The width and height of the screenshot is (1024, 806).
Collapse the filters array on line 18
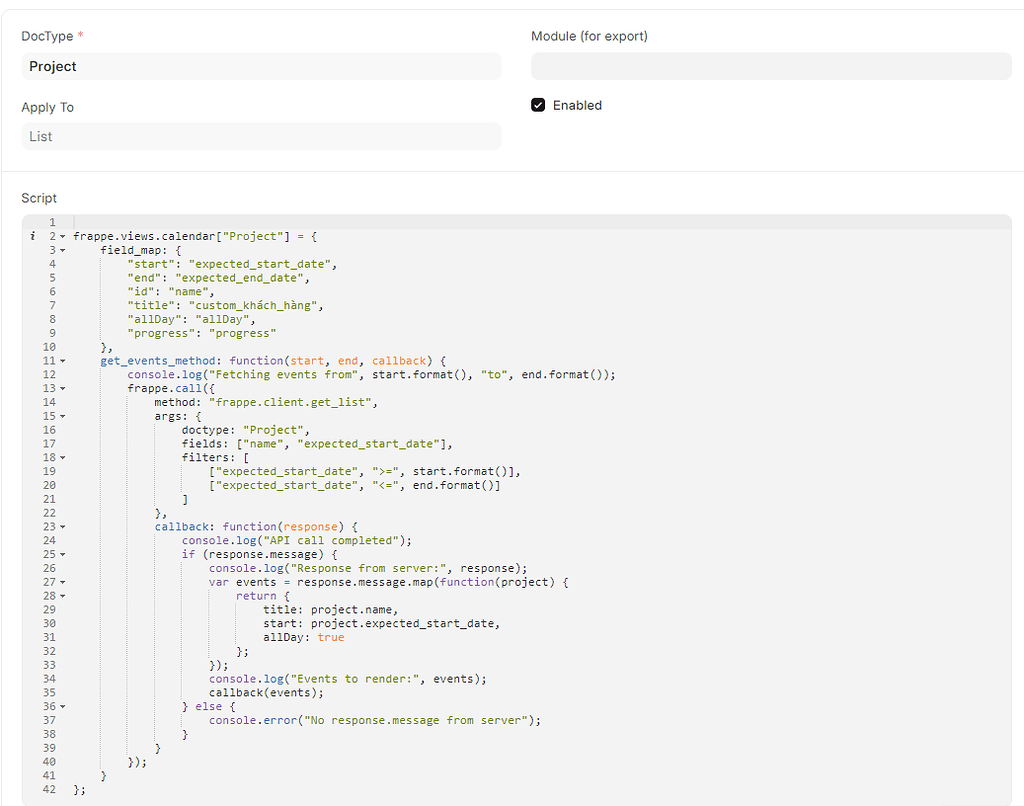point(65,457)
